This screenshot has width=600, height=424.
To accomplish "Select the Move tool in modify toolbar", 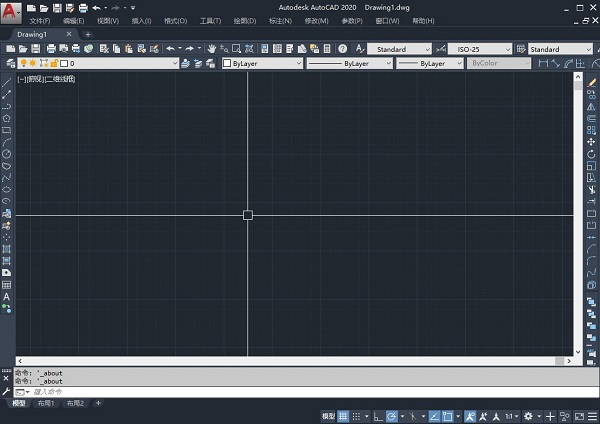I will click(592, 142).
